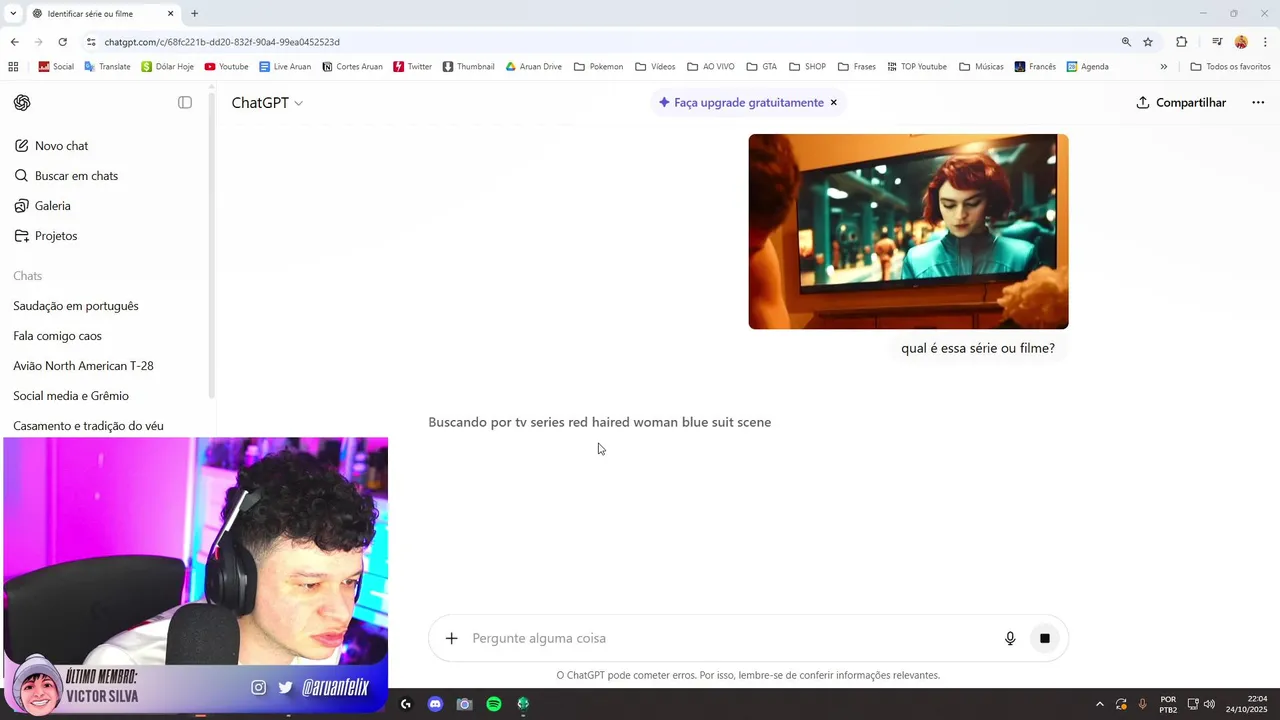
Task: Open the AO VIVO bookmarks folder
Action: point(711,67)
